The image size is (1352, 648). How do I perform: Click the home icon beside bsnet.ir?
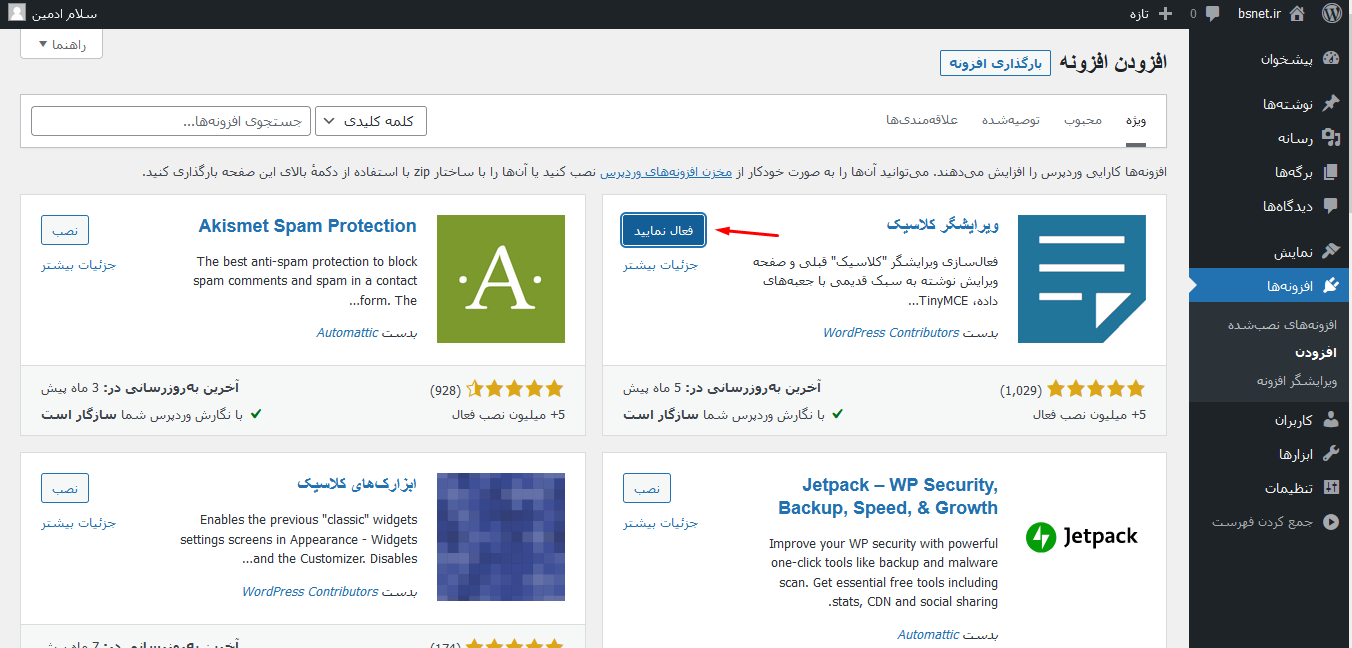[x=1297, y=14]
